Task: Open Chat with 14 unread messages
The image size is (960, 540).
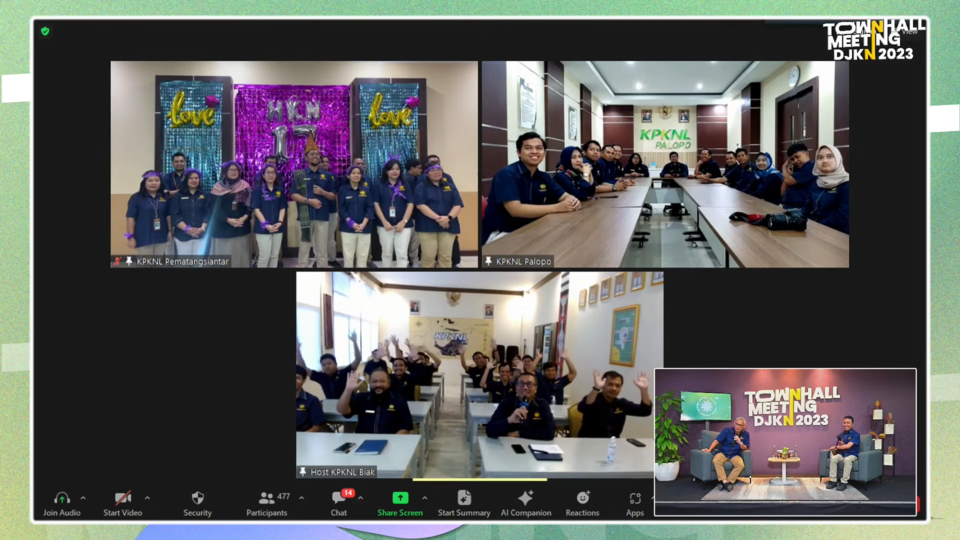Action: [x=339, y=498]
